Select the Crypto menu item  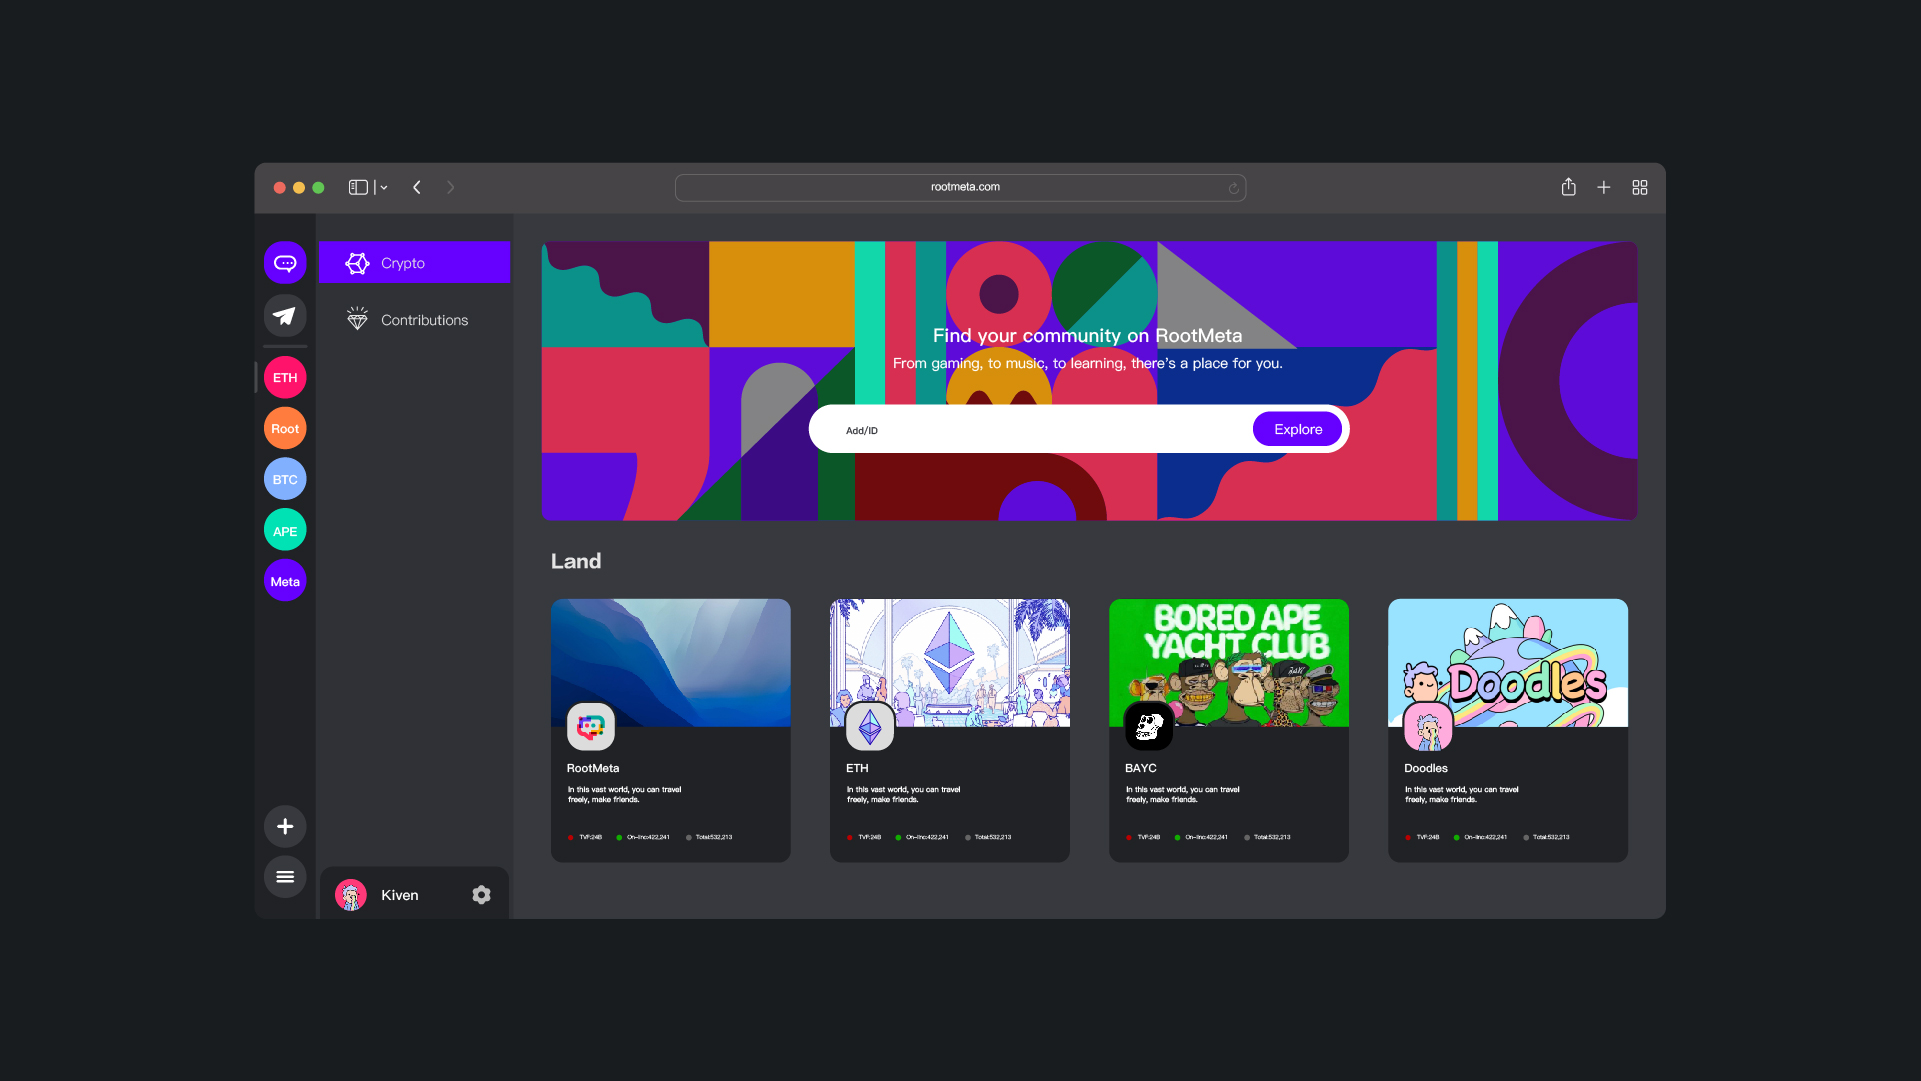(x=415, y=263)
